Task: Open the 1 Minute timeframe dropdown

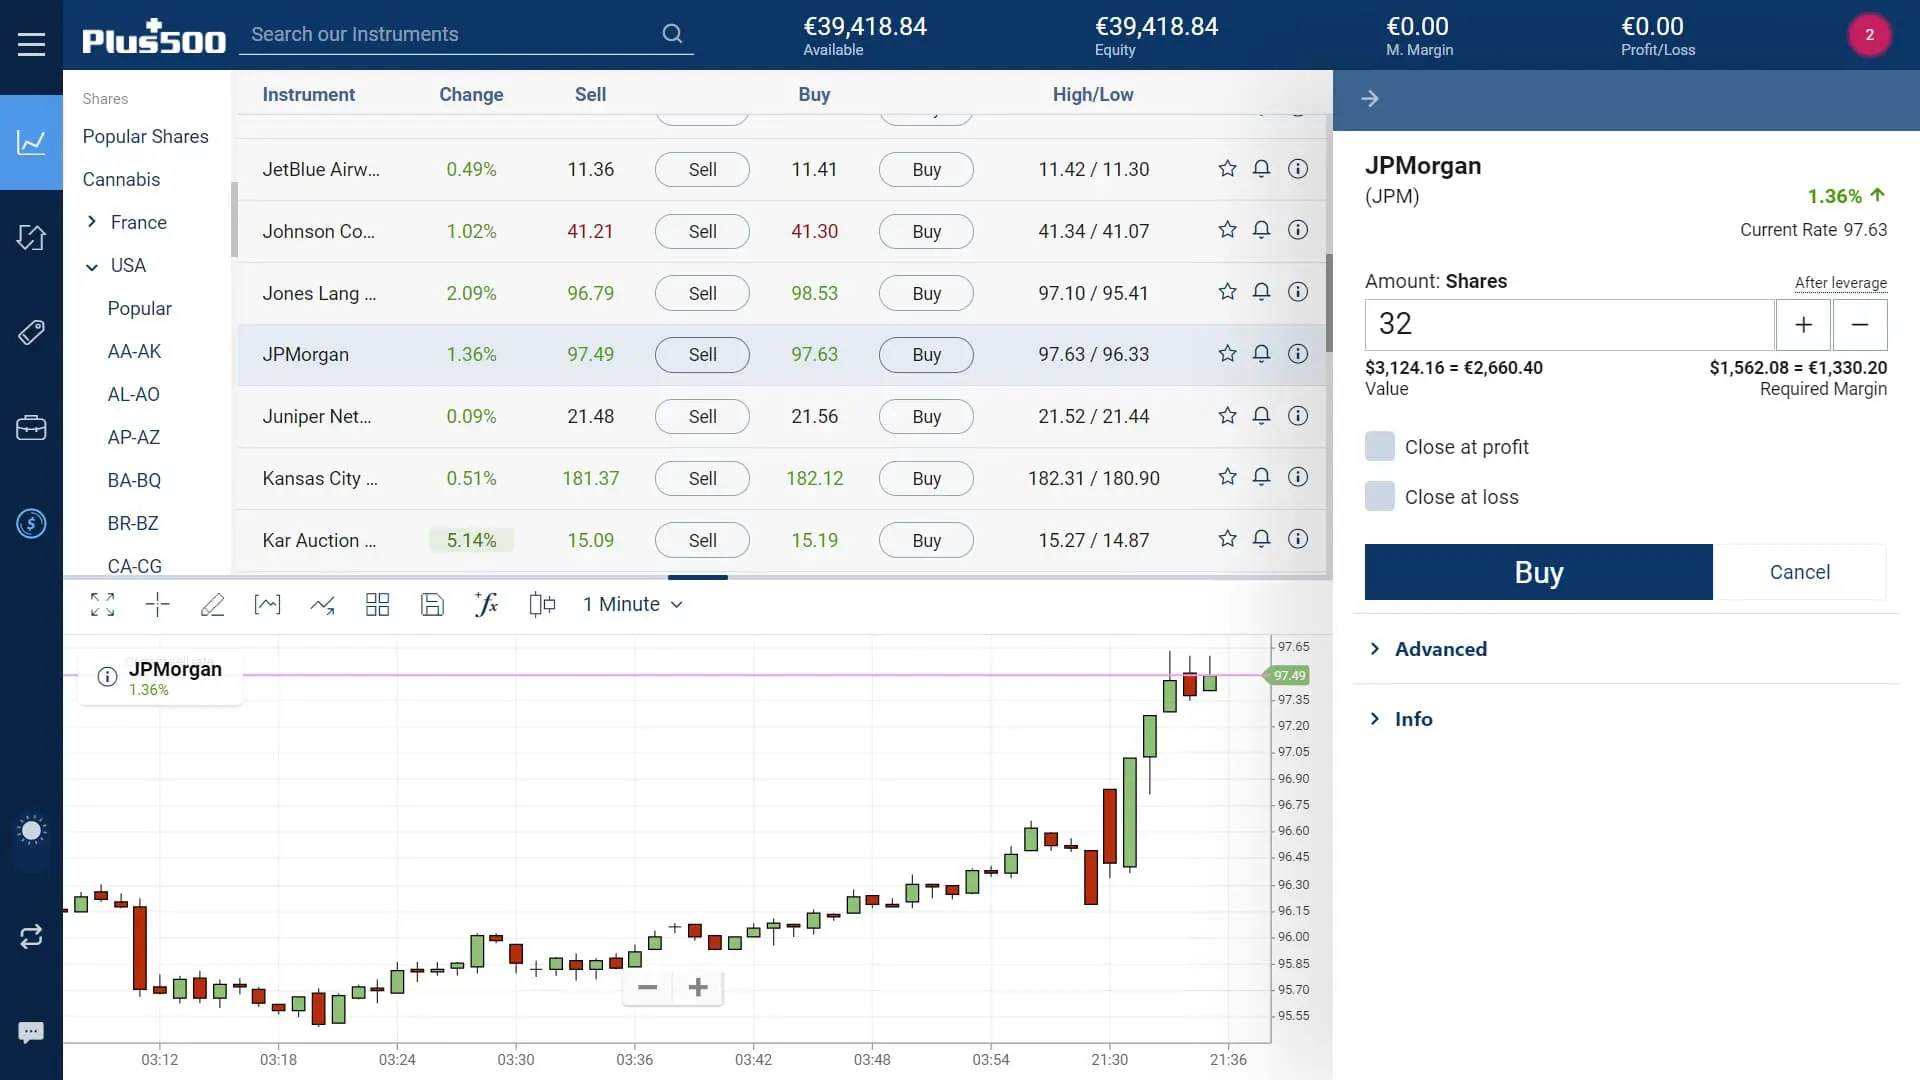Action: tap(633, 604)
